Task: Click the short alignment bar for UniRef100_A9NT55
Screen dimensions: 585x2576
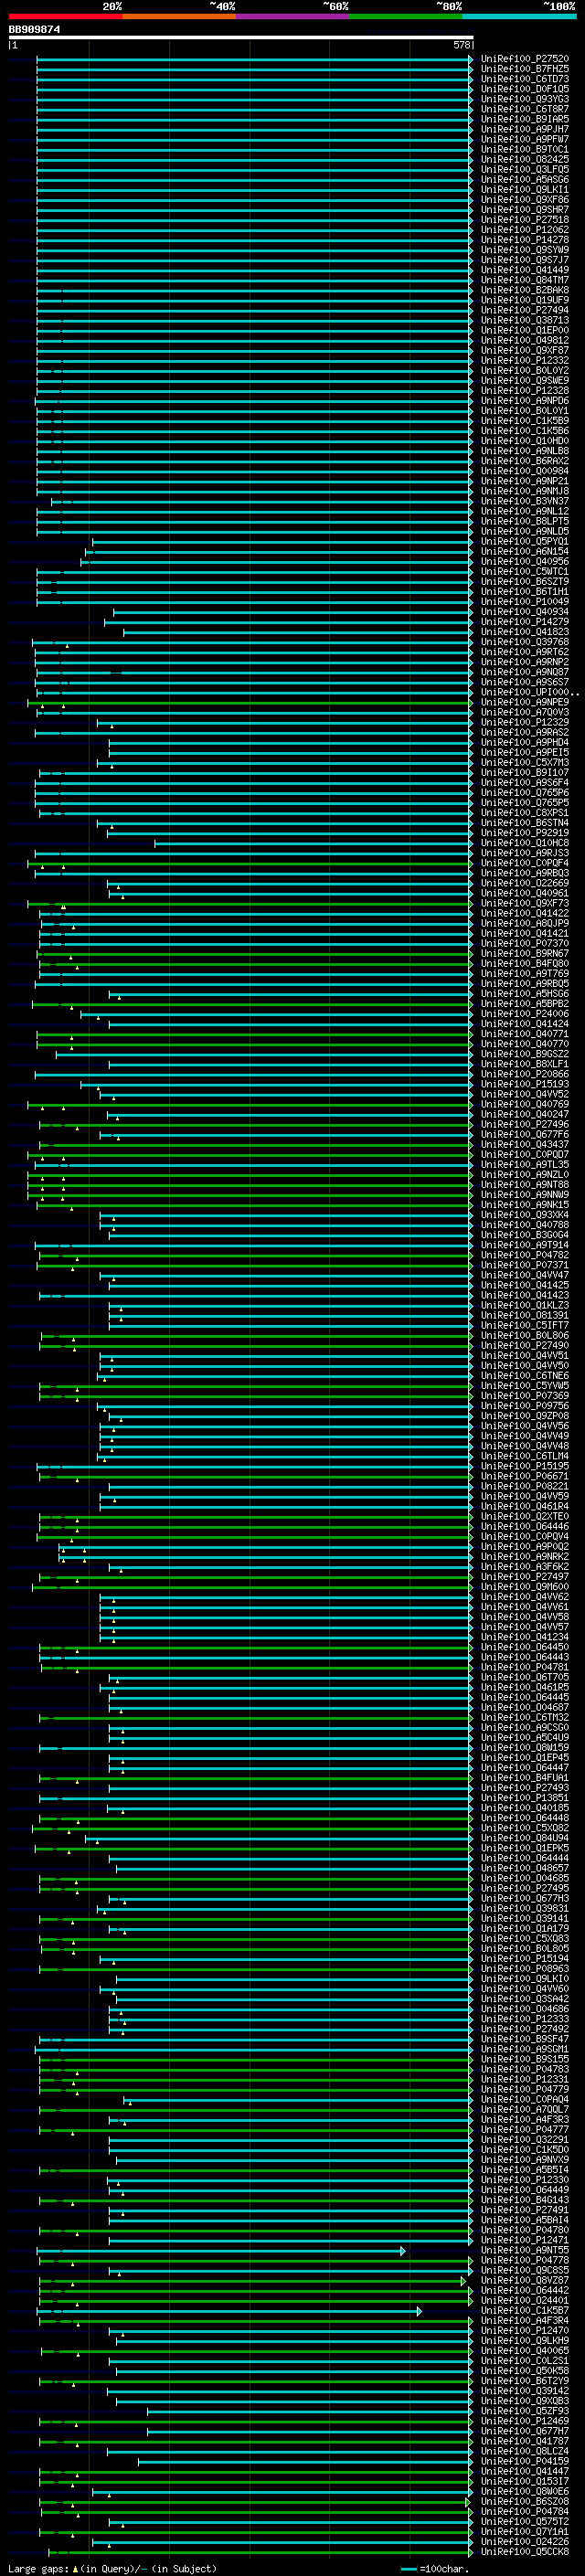Action: (x=220, y=2251)
